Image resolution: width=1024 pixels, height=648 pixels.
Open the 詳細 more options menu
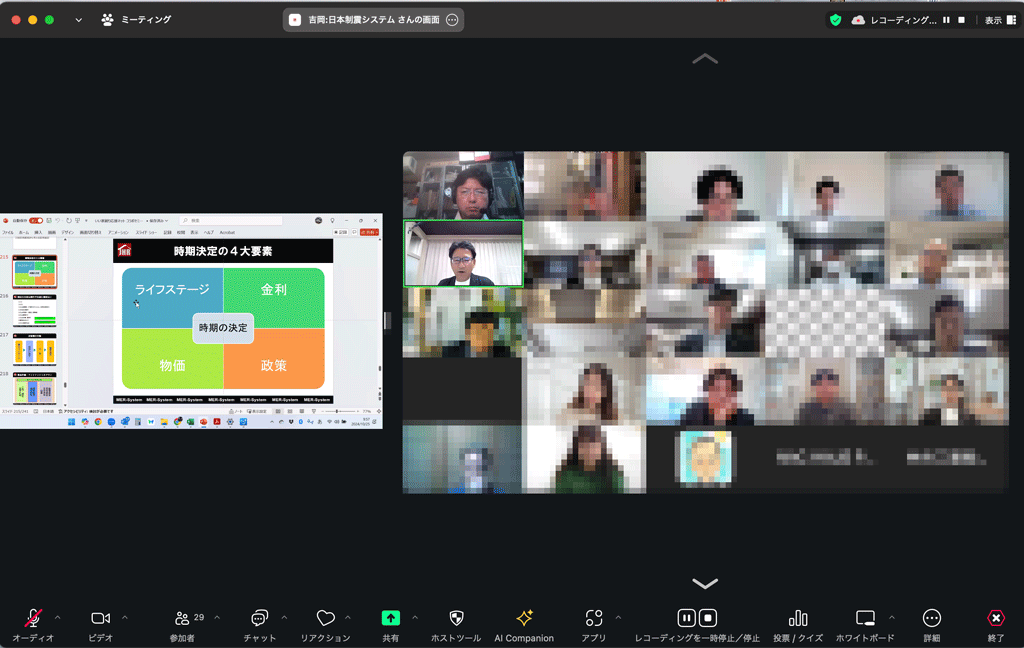(932, 619)
